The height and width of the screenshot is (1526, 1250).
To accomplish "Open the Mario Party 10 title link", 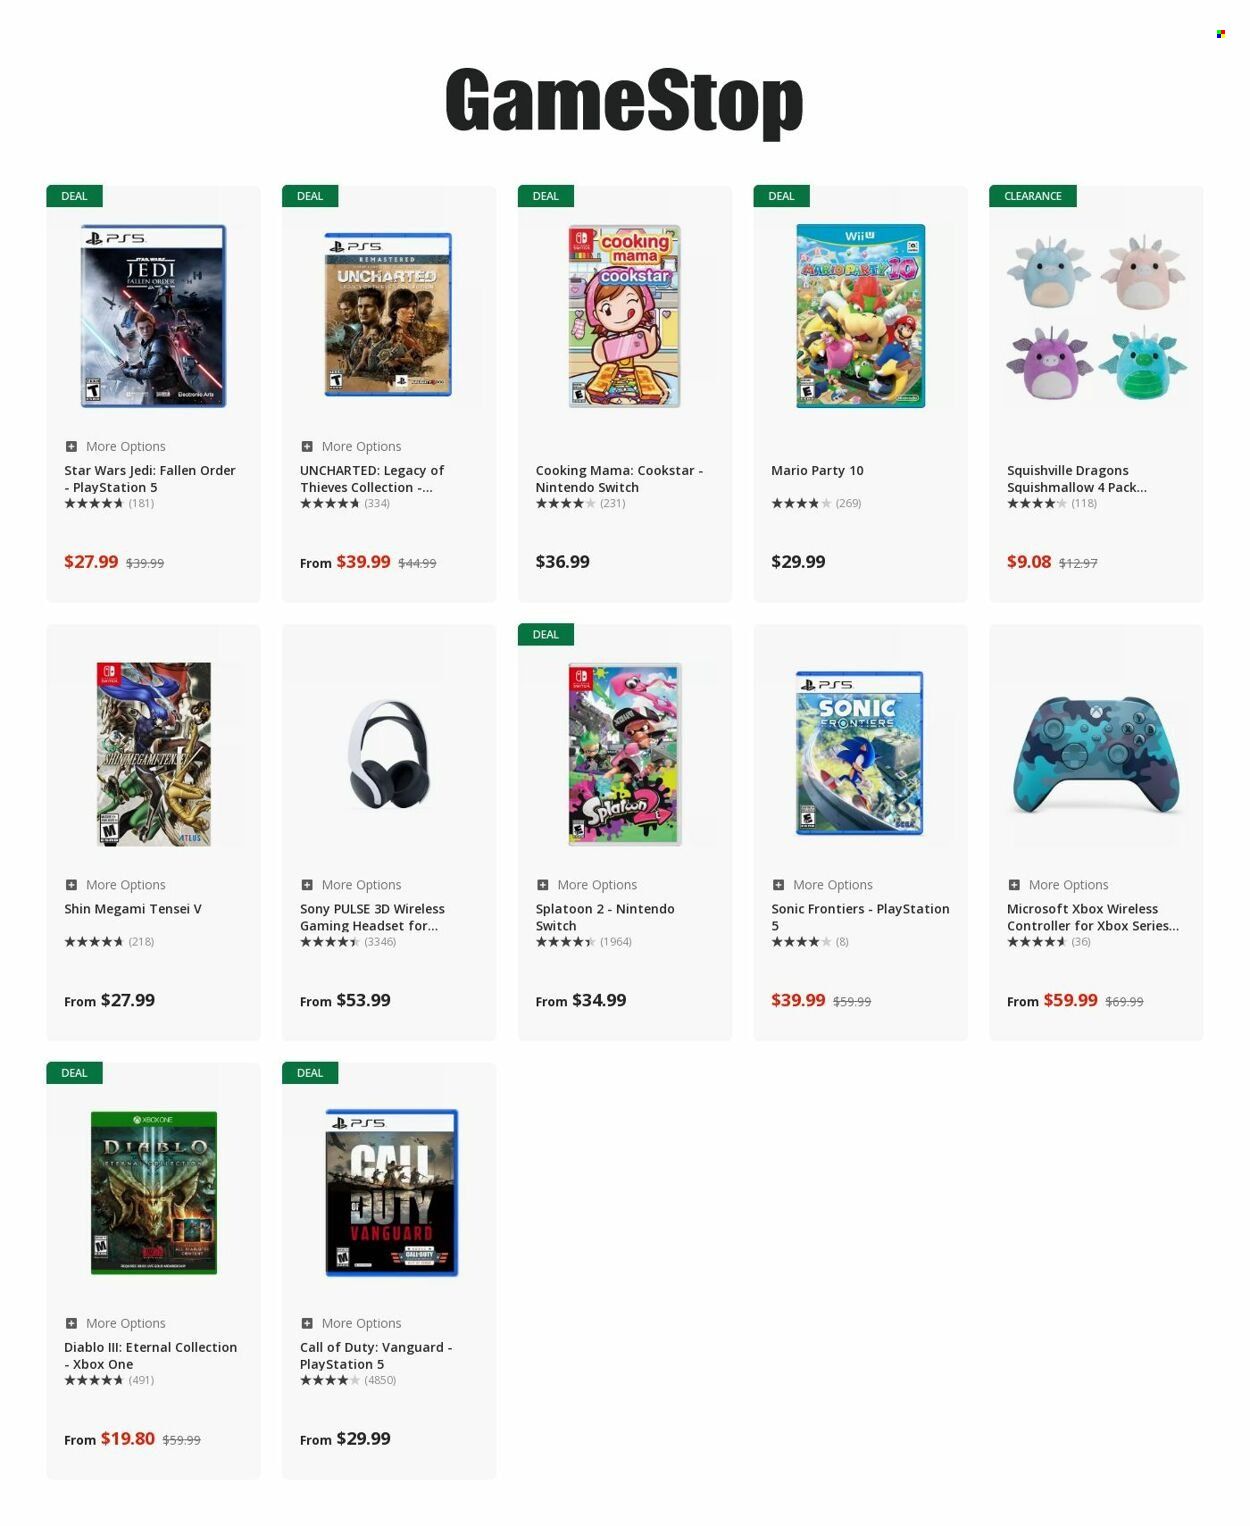I will pyautogui.click(x=817, y=470).
